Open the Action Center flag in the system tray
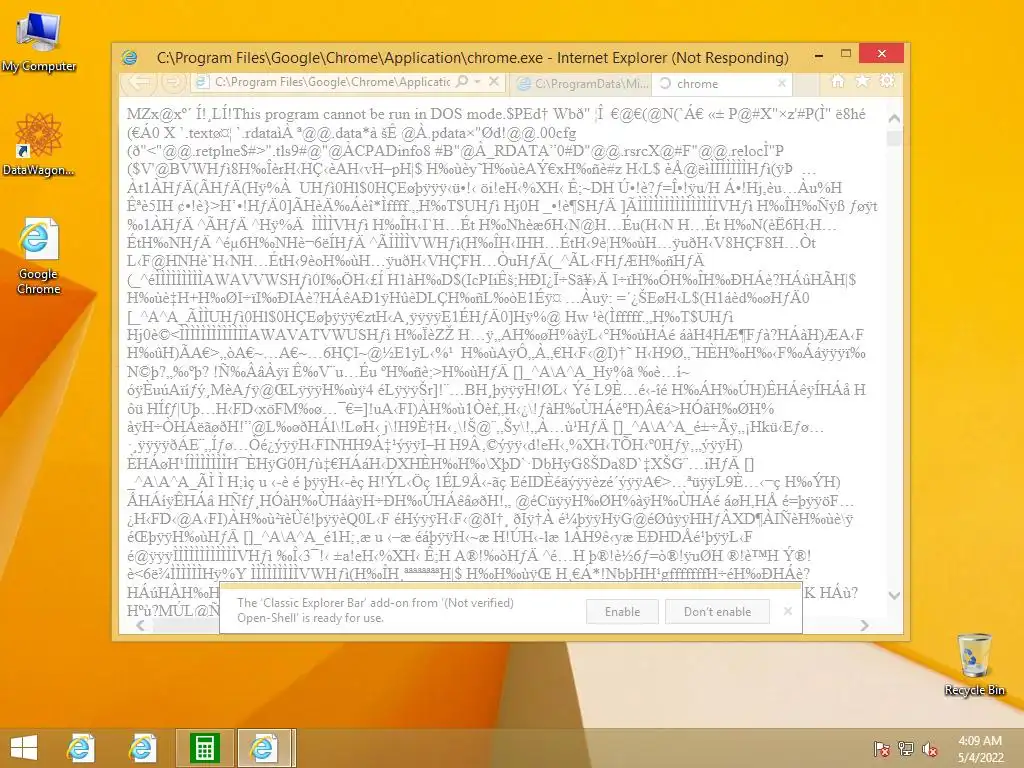This screenshot has height=768, width=1024. 881,749
